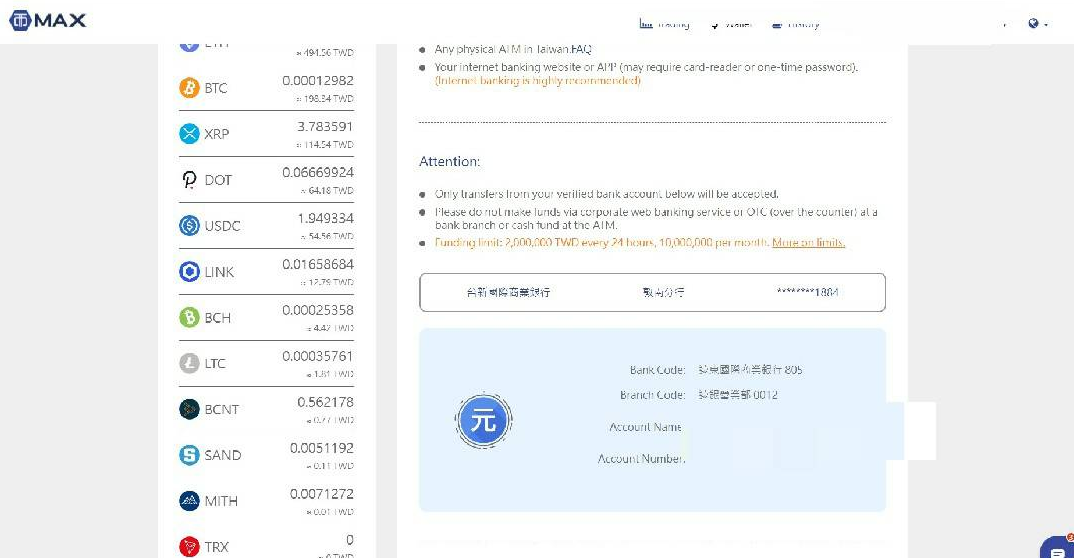Image resolution: width=1074 pixels, height=558 pixels.
Task: Select the SAND wallet label
Action: coord(223,455)
